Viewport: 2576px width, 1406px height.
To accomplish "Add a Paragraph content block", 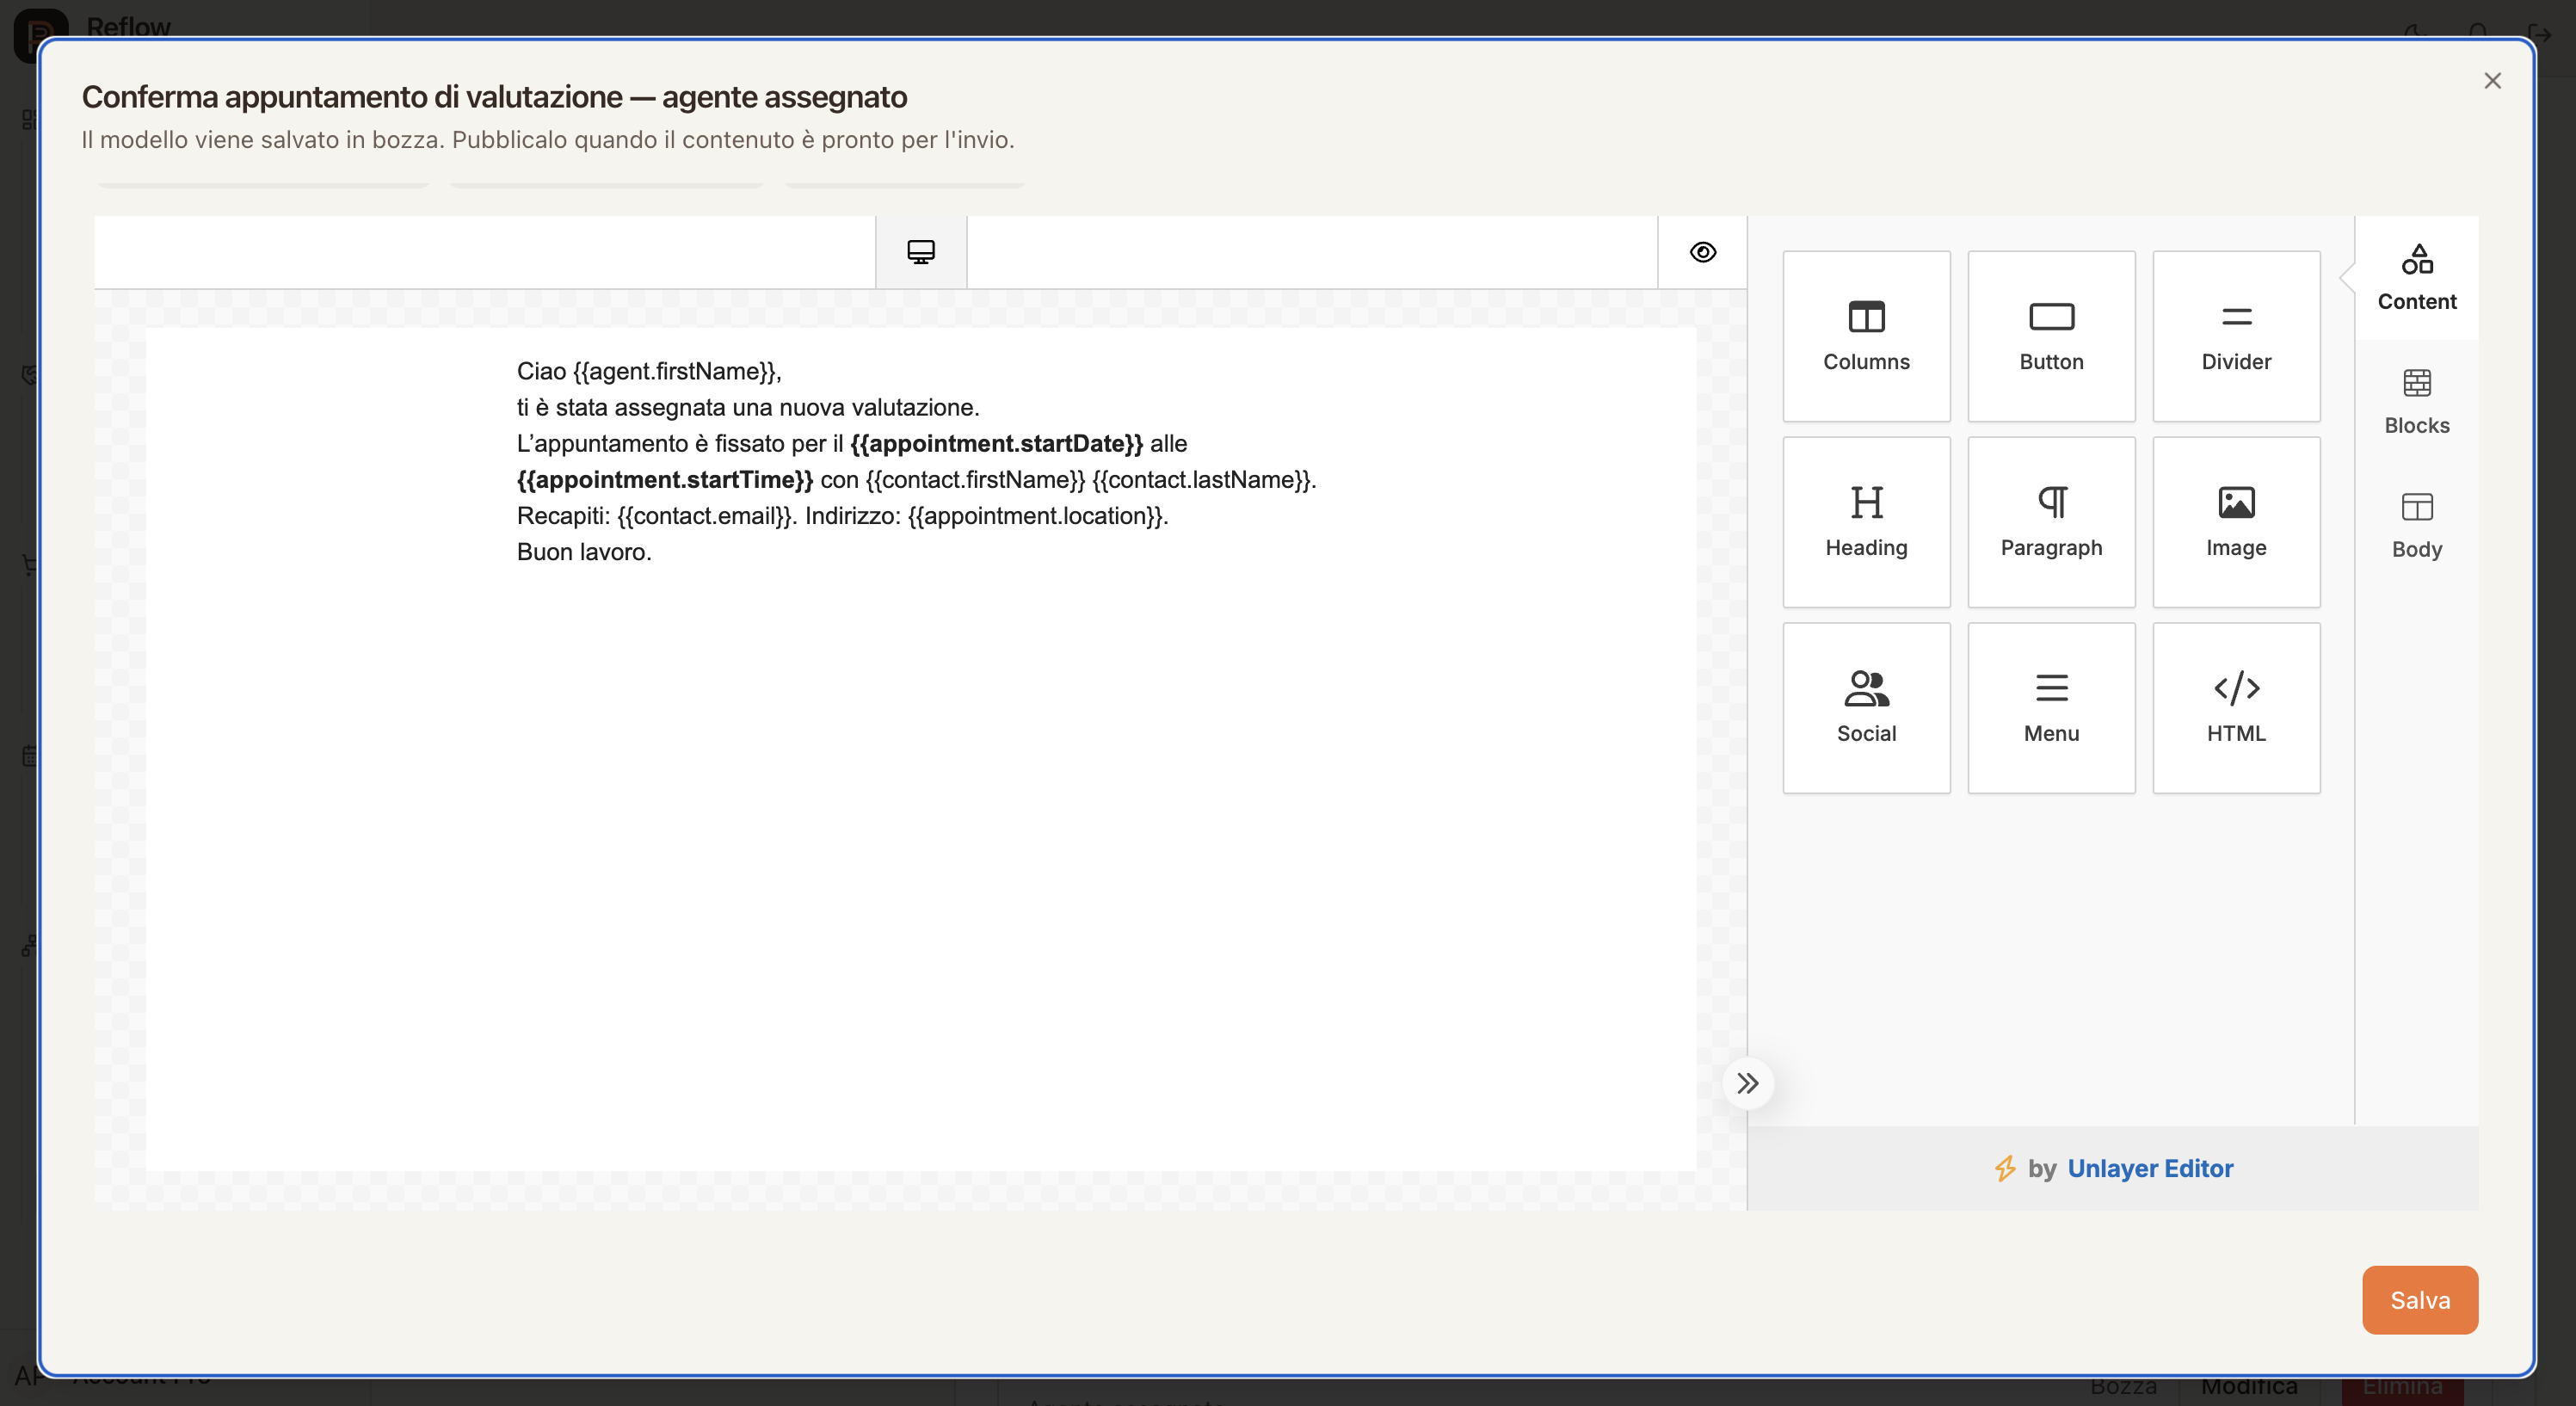I will tap(2051, 522).
